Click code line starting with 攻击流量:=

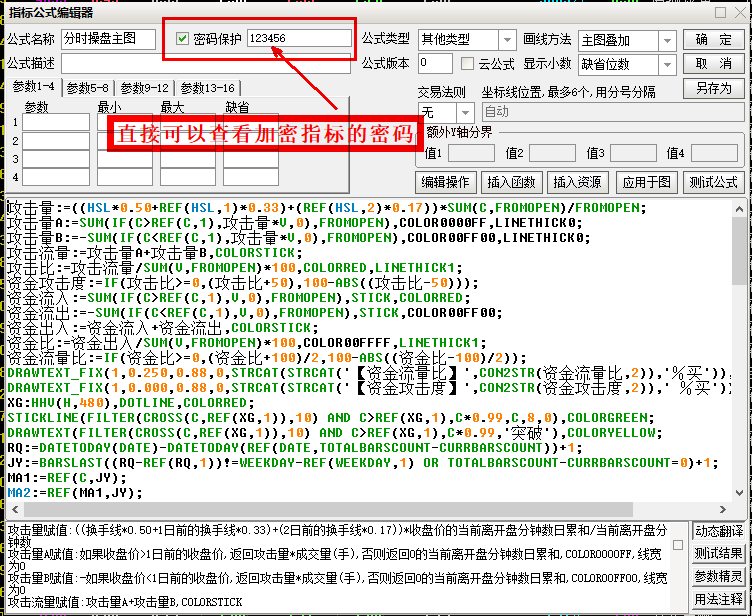[x=155, y=253]
